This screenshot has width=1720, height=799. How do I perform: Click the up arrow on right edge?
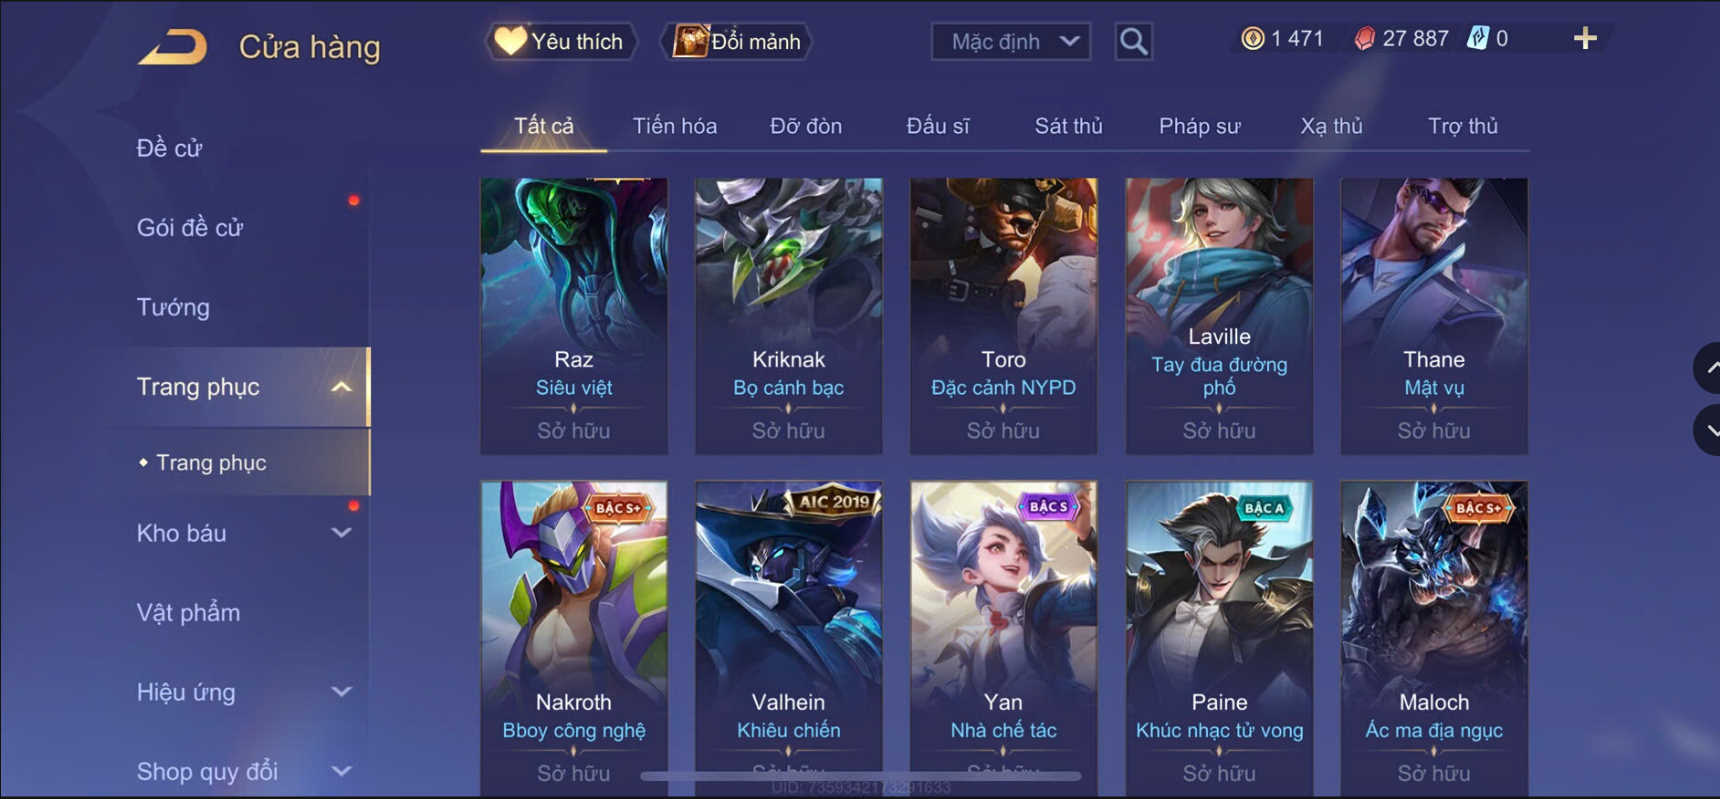pyautogui.click(x=1708, y=368)
